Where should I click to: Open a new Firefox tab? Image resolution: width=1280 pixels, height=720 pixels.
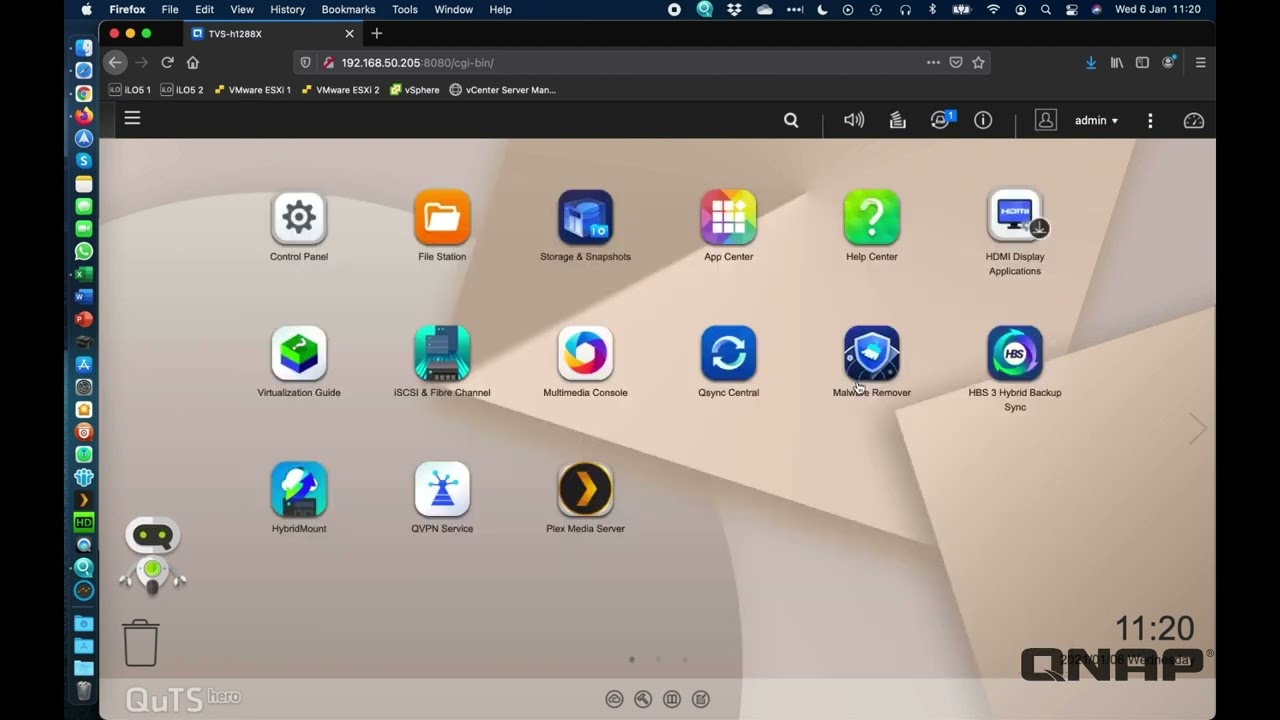tap(377, 33)
